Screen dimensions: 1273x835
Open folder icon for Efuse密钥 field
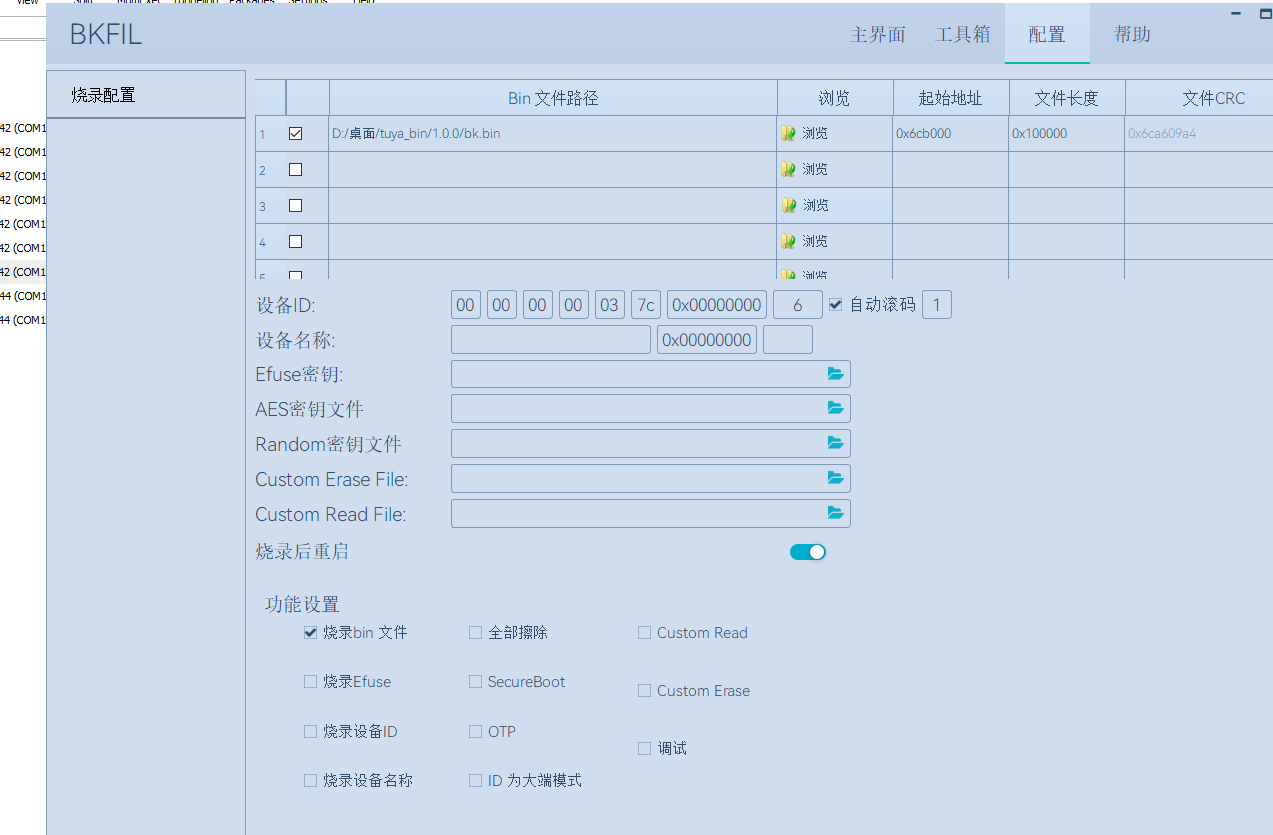[836, 374]
